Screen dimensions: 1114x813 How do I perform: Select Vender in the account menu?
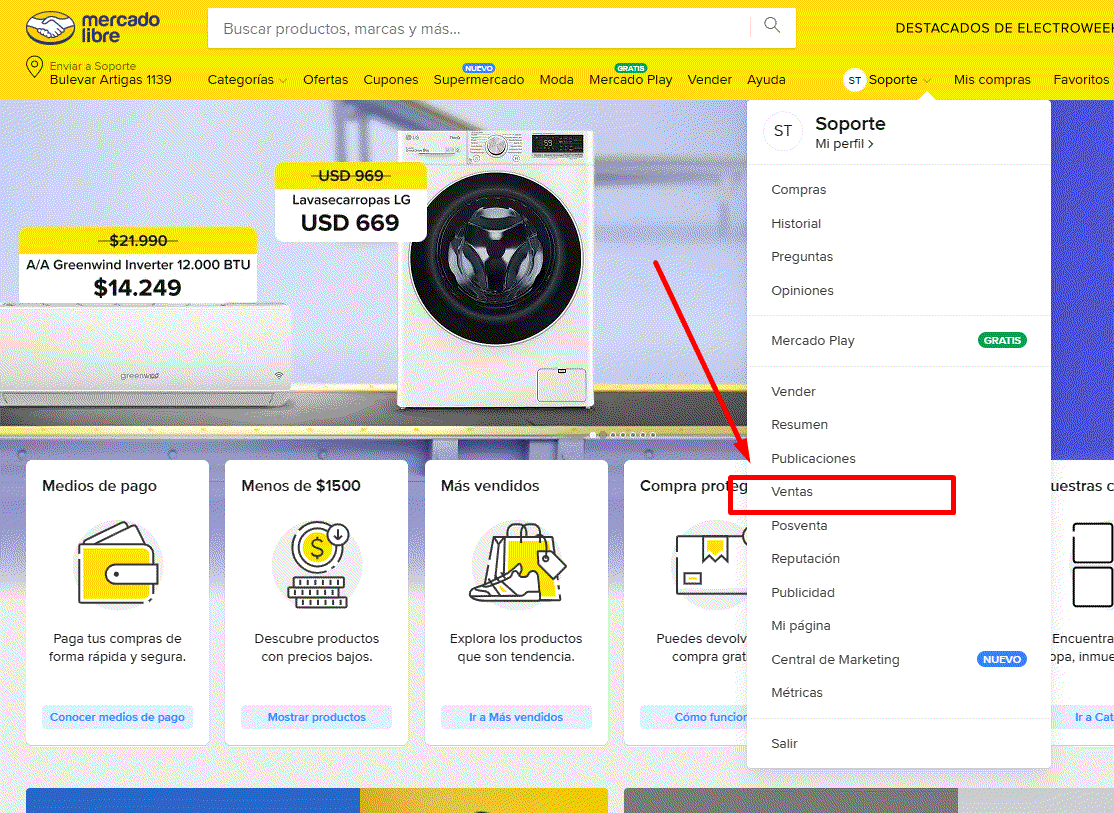click(794, 392)
